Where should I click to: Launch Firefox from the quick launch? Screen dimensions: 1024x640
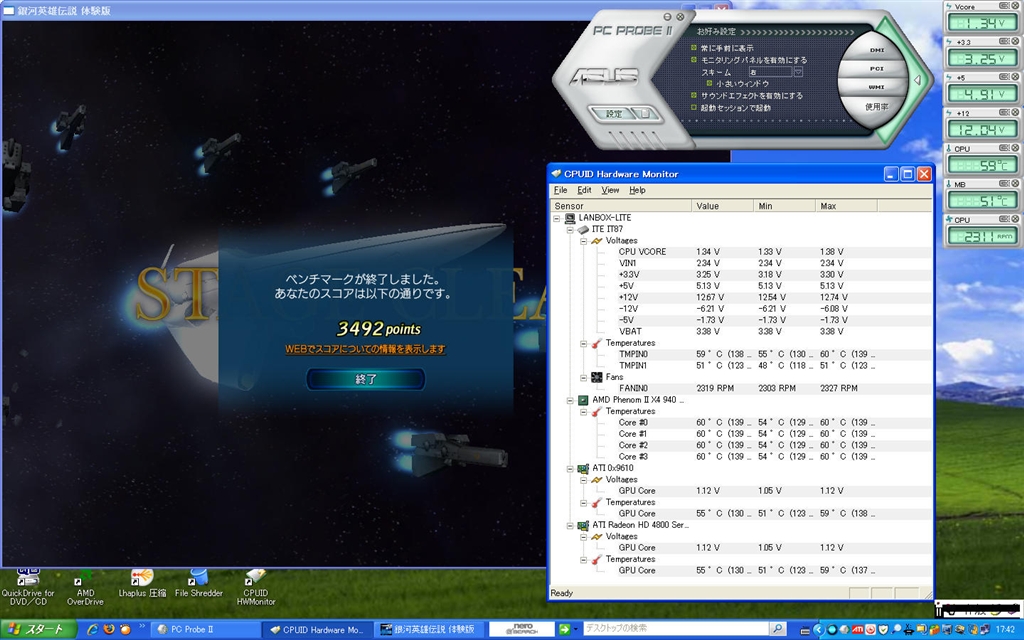click(x=108, y=630)
